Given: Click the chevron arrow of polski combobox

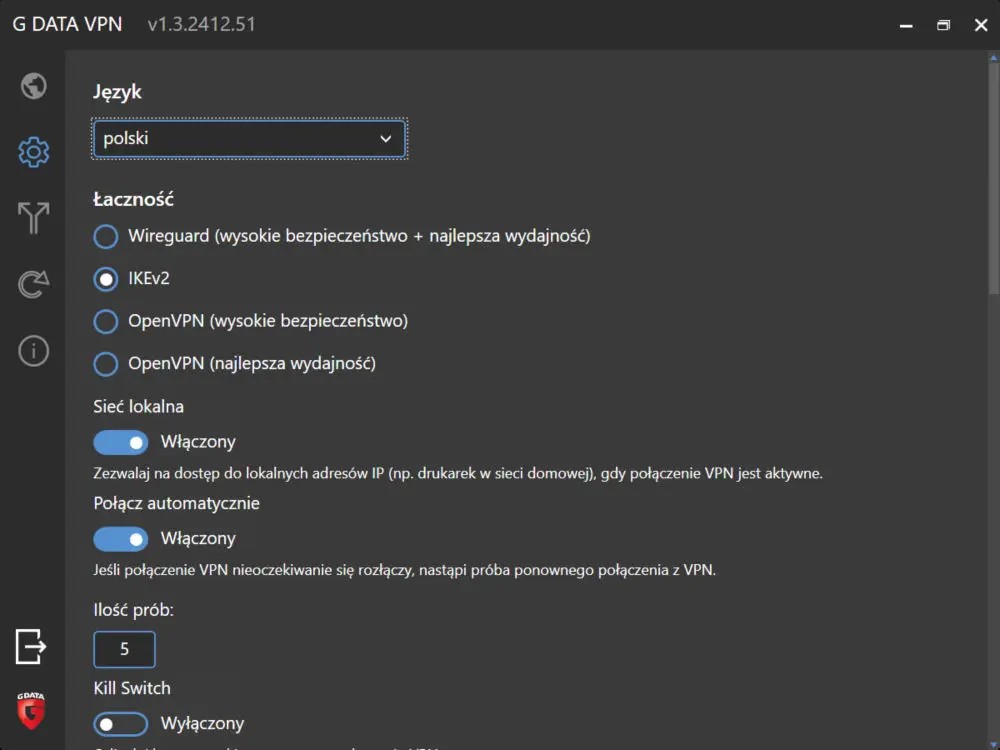Looking at the screenshot, I should [386, 139].
